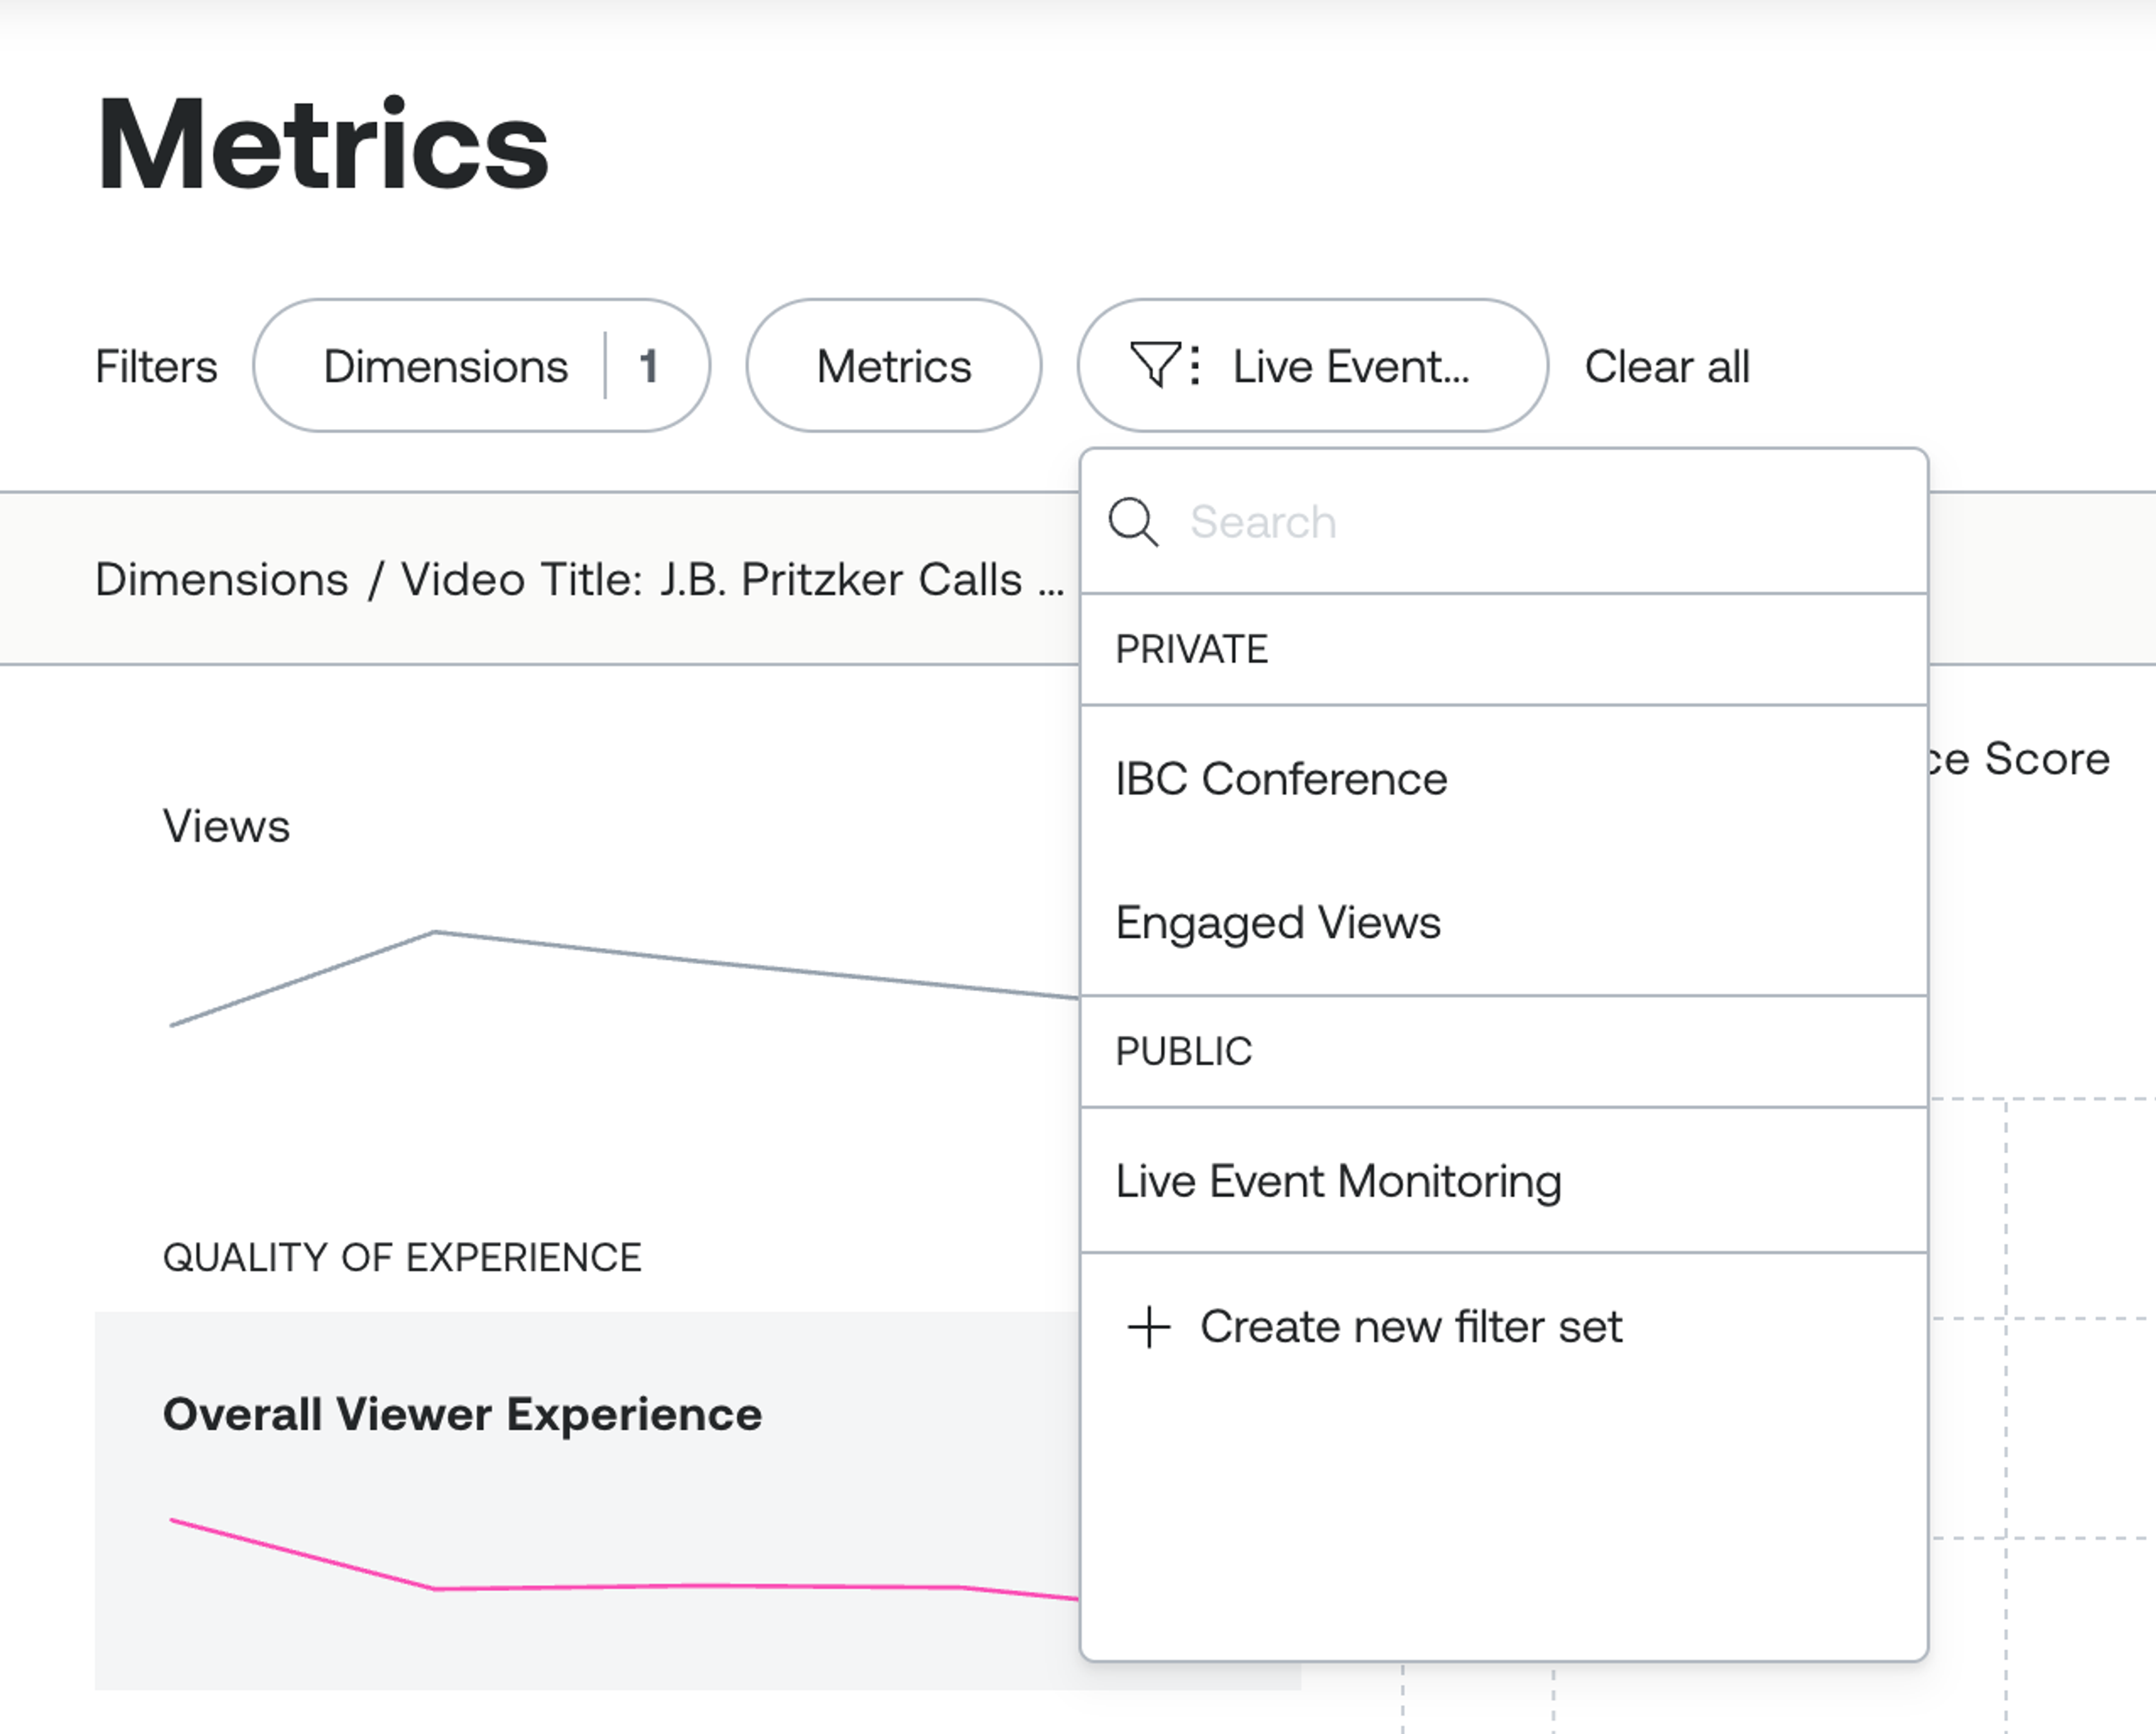The image size is (2156, 1734).
Task: Select the IBC Conference filter set
Action: click(x=1281, y=779)
